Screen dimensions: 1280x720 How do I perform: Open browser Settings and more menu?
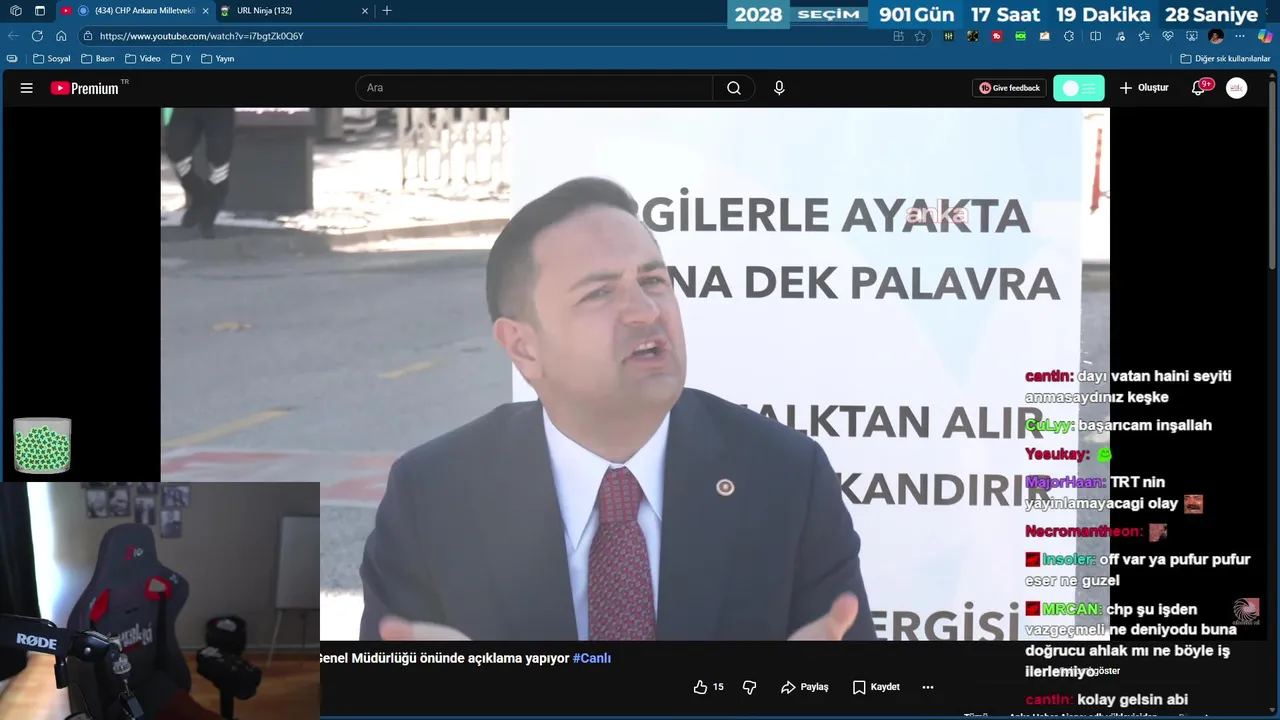1240,36
